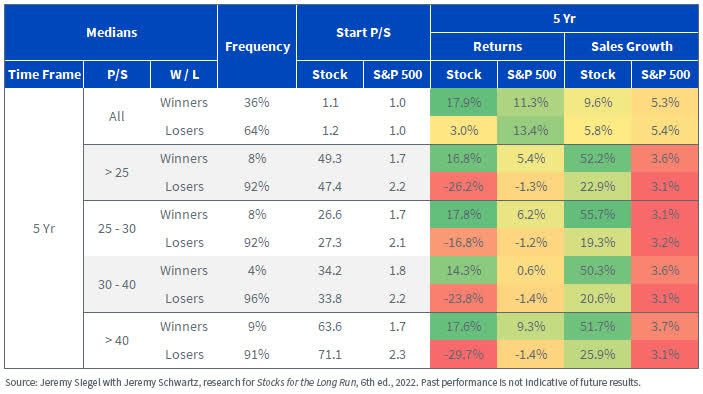Select the W / L column header
703x394 pixels.
coord(184,74)
